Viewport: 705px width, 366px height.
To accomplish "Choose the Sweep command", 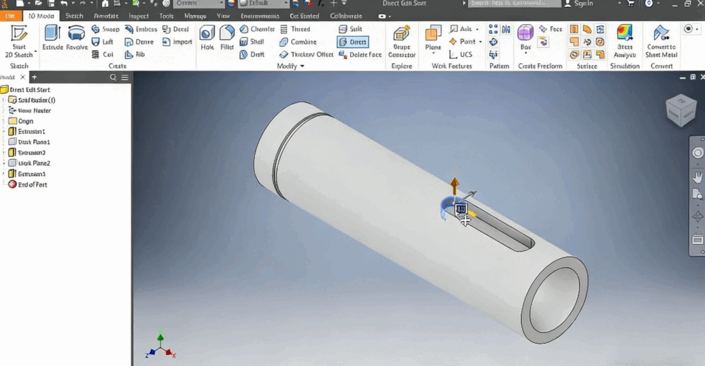I will (105, 29).
